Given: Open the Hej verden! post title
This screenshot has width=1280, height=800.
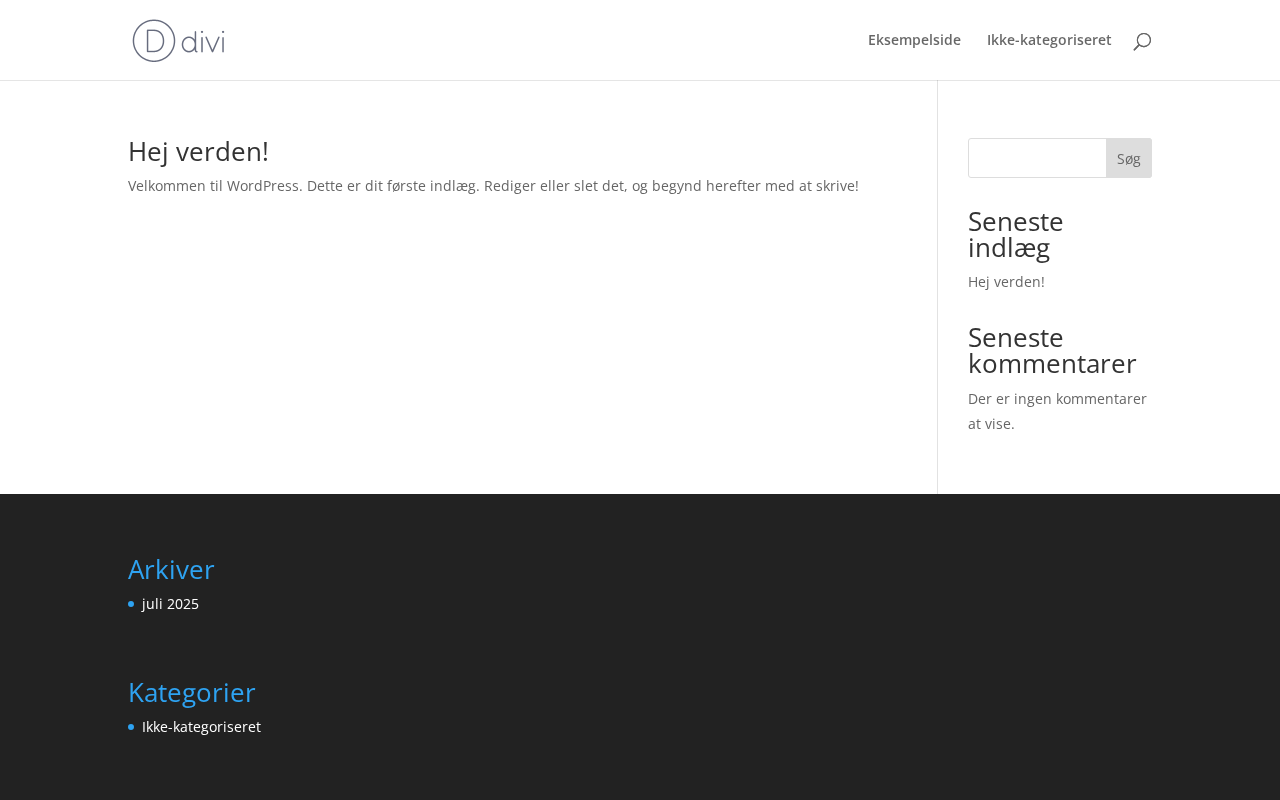Looking at the screenshot, I should click(198, 152).
